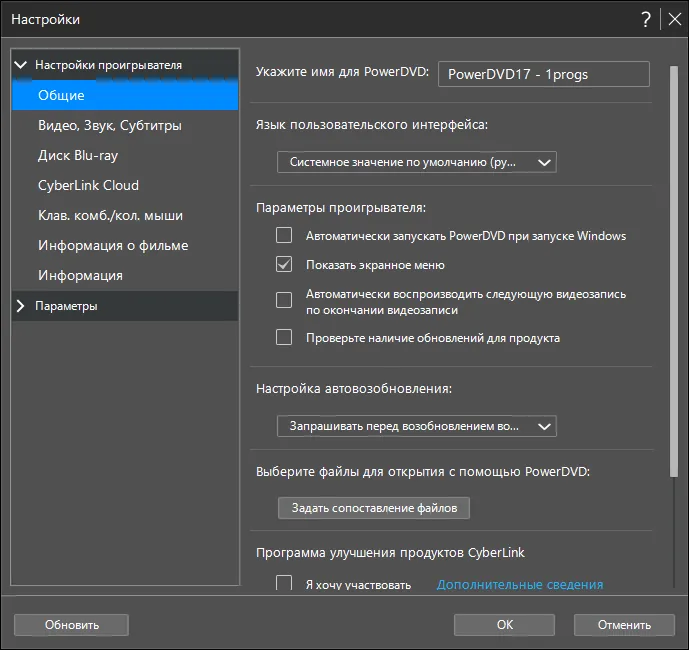Enable auto-start PowerDVD with Windows checkbox
Viewport: 689px width, 650px height.
pos(284,235)
